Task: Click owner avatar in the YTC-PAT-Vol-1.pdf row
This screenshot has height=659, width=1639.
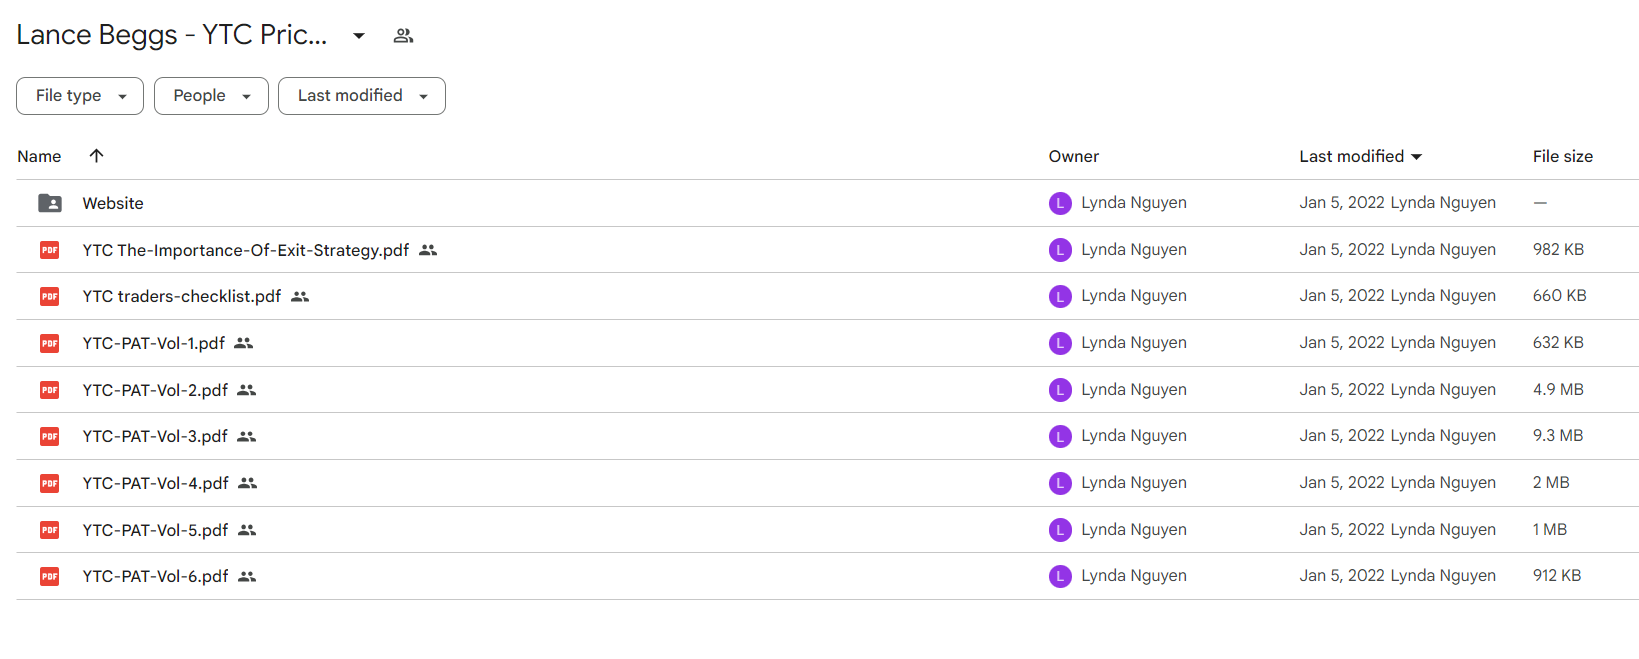Action: coord(1060,343)
